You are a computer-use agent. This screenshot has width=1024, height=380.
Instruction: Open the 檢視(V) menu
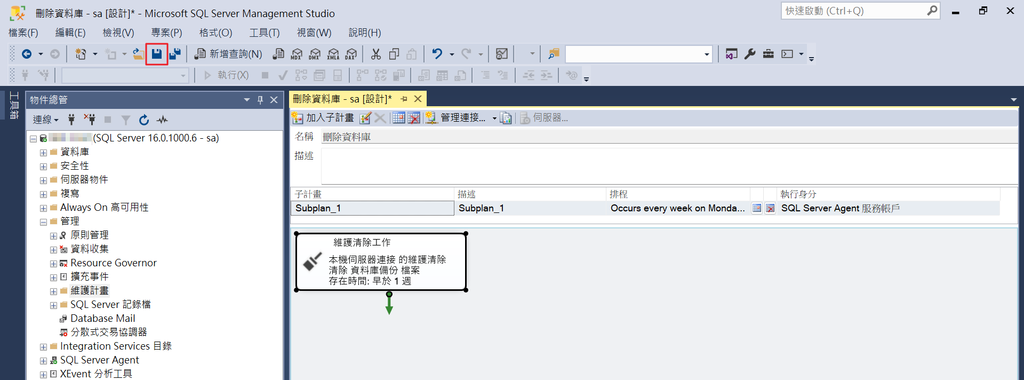(x=118, y=33)
